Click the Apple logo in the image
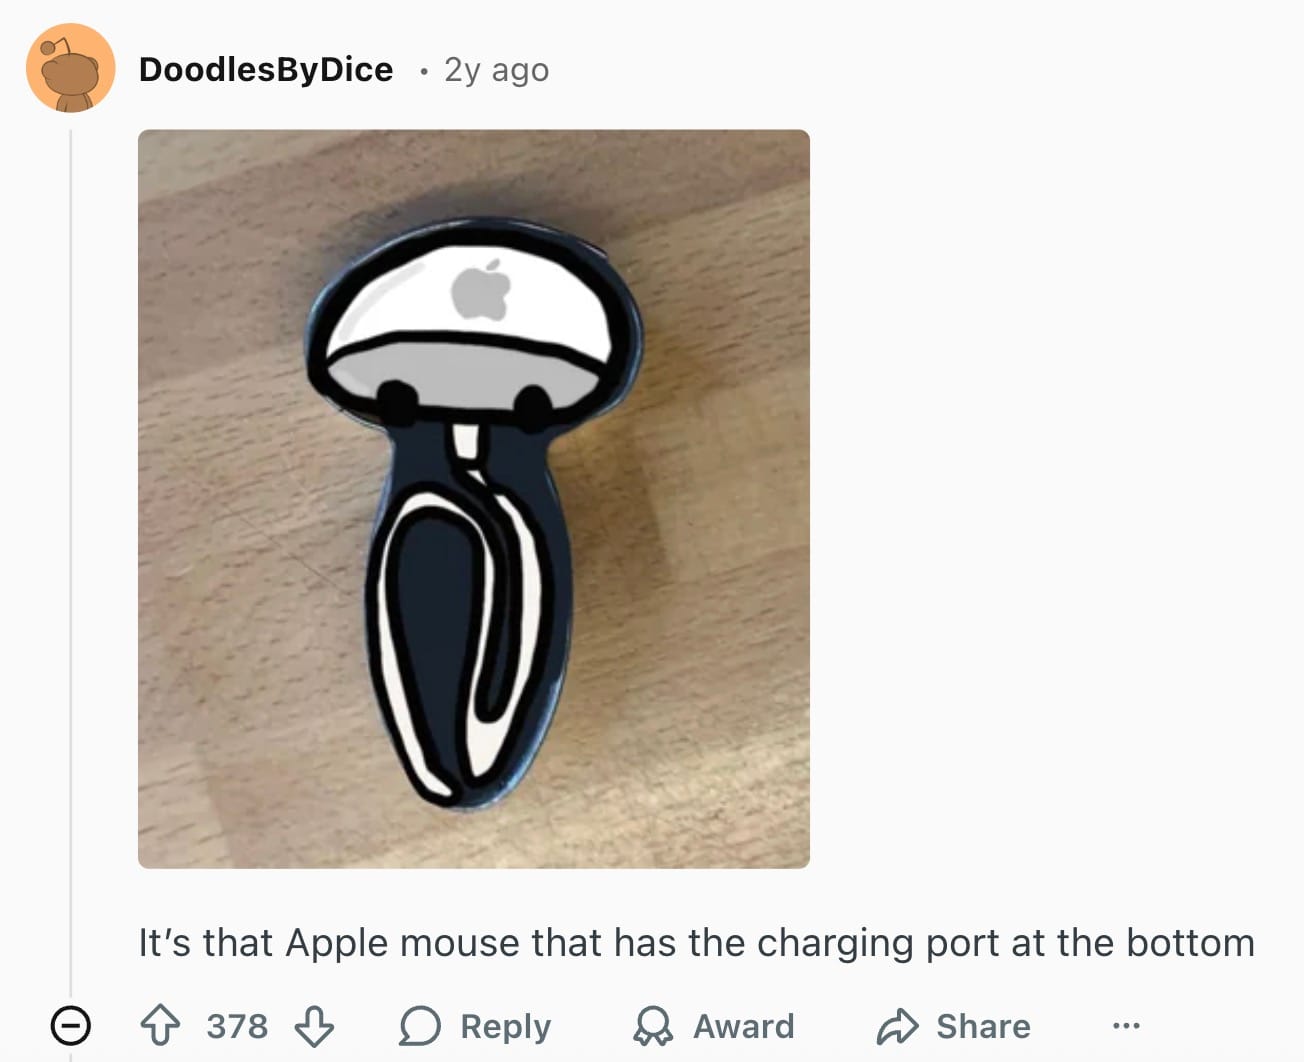This screenshot has height=1062, width=1304. click(x=481, y=289)
